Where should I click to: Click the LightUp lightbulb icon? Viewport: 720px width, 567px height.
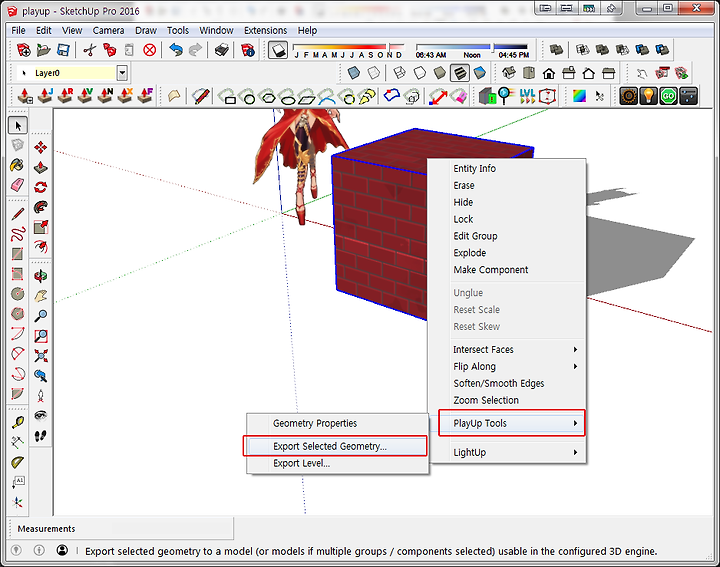coord(648,96)
